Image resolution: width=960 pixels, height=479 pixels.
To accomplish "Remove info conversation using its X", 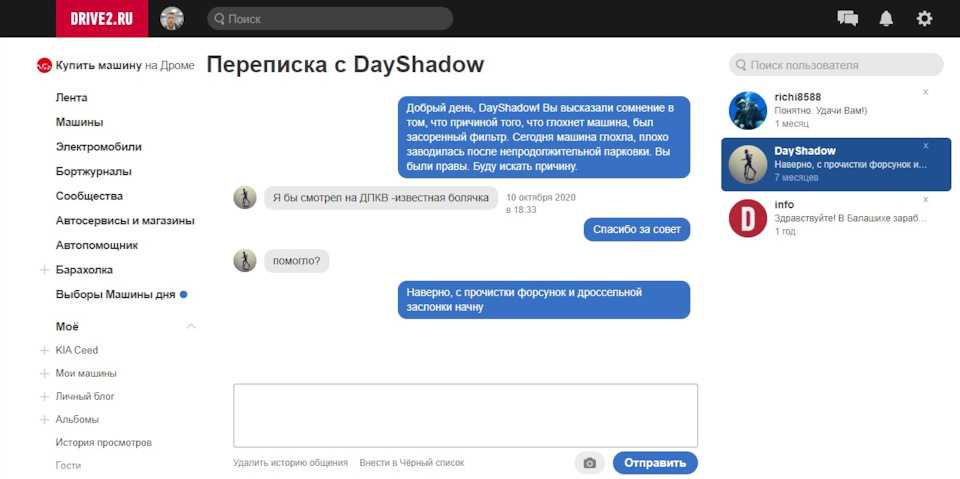I will click(x=926, y=199).
